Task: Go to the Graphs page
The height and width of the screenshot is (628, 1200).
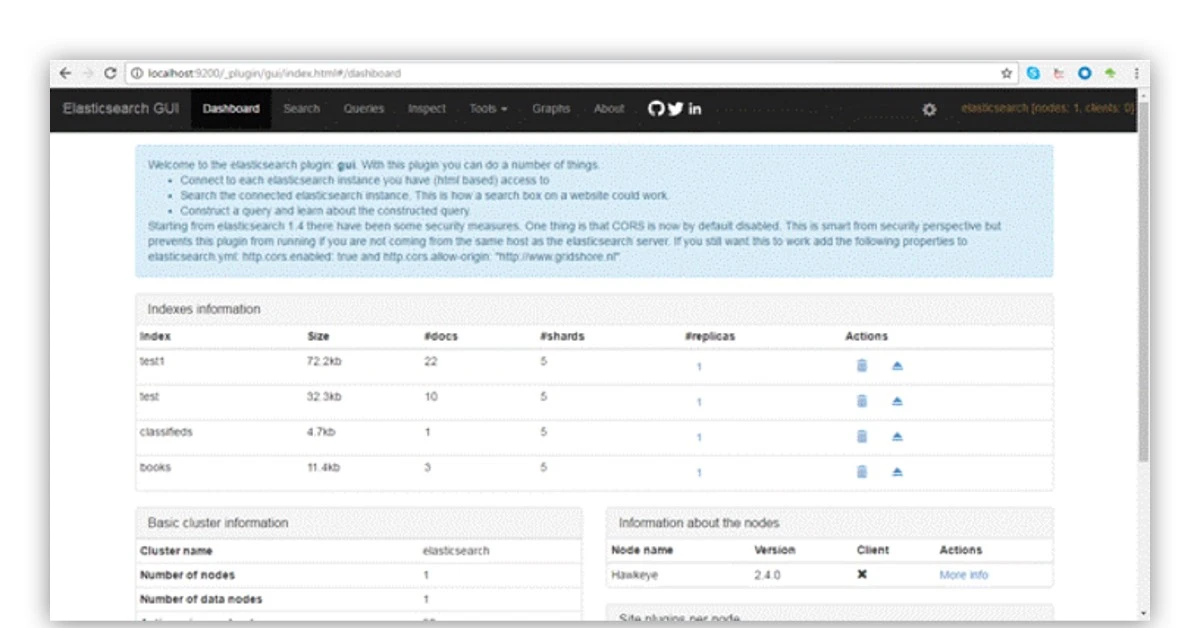Action: coord(550,109)
